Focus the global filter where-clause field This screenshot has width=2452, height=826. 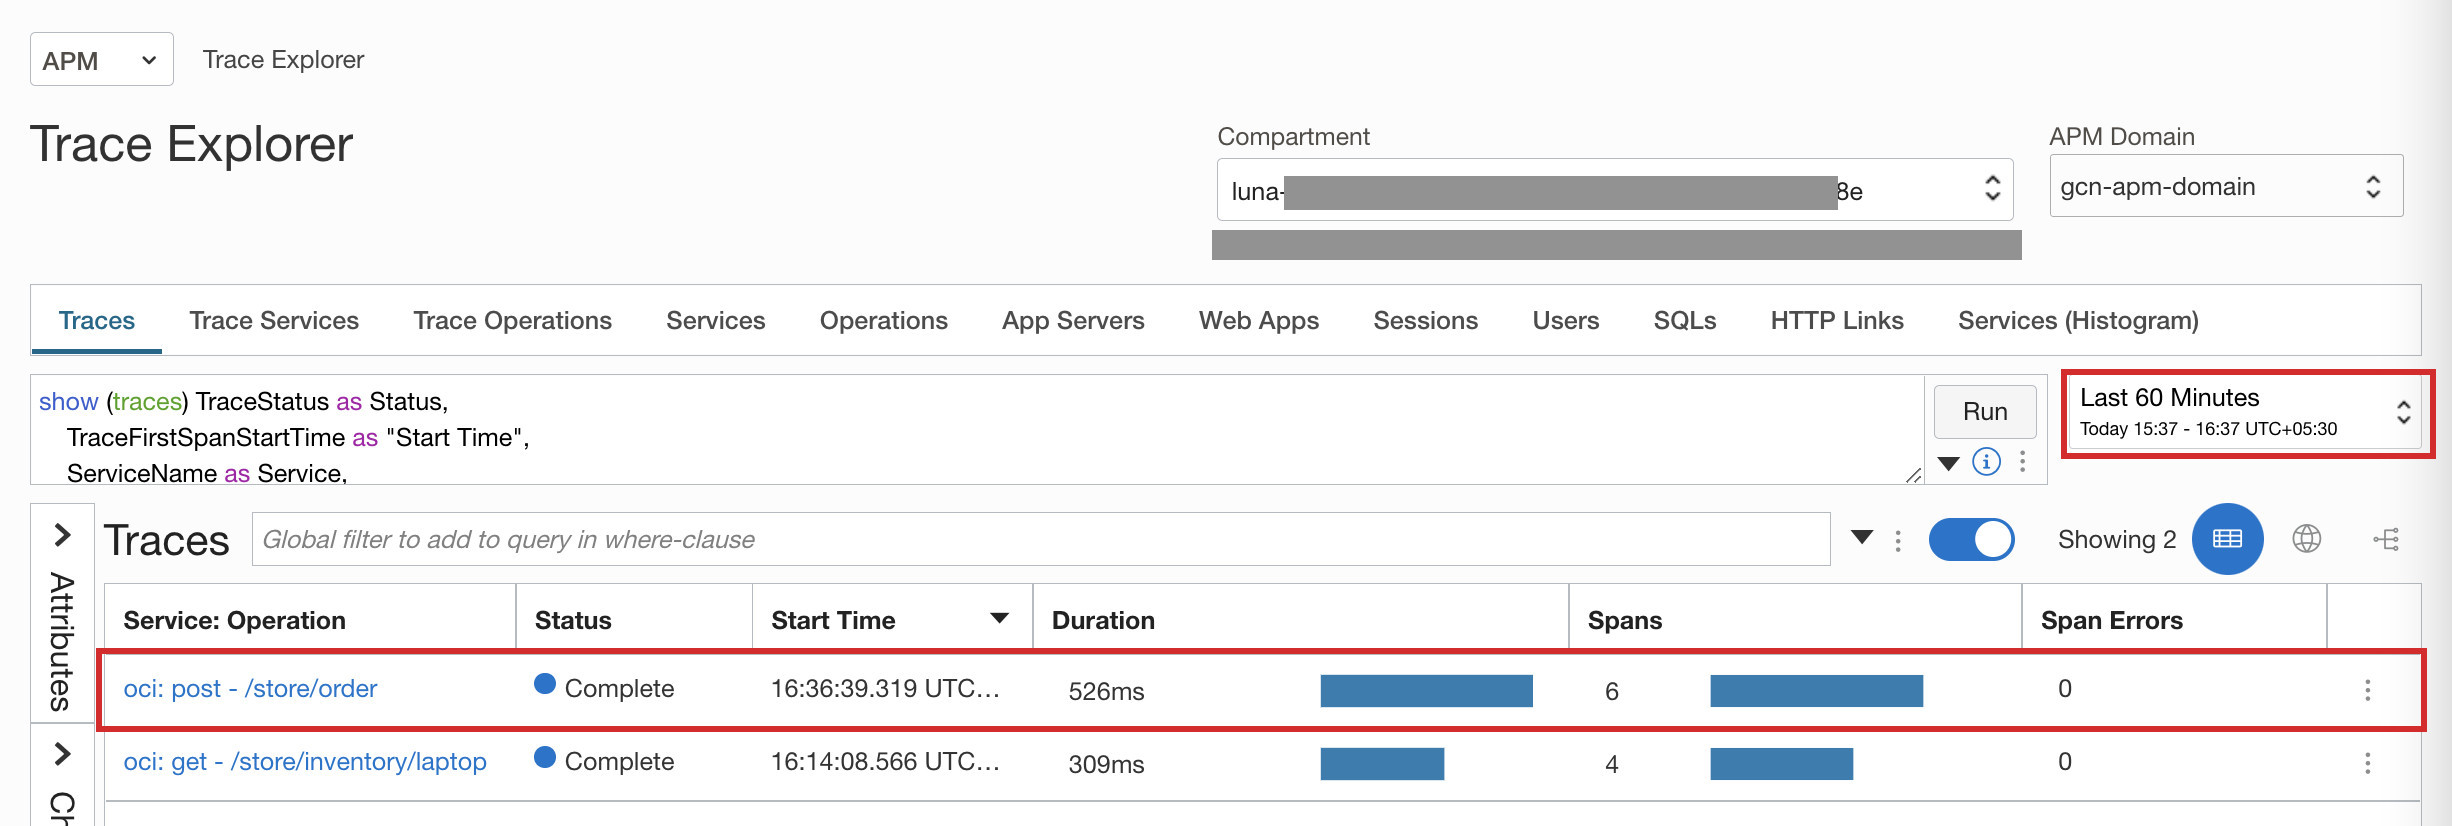tap(1041, 539)
